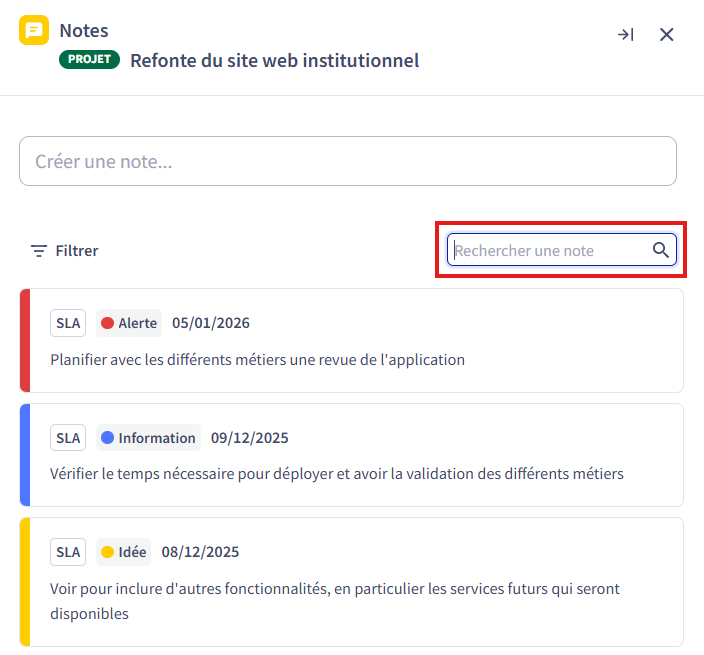Image resolution: width=704 pixels, height=655 pixels.
Task: Click the green PROJET badge
Action: (90, 60)
